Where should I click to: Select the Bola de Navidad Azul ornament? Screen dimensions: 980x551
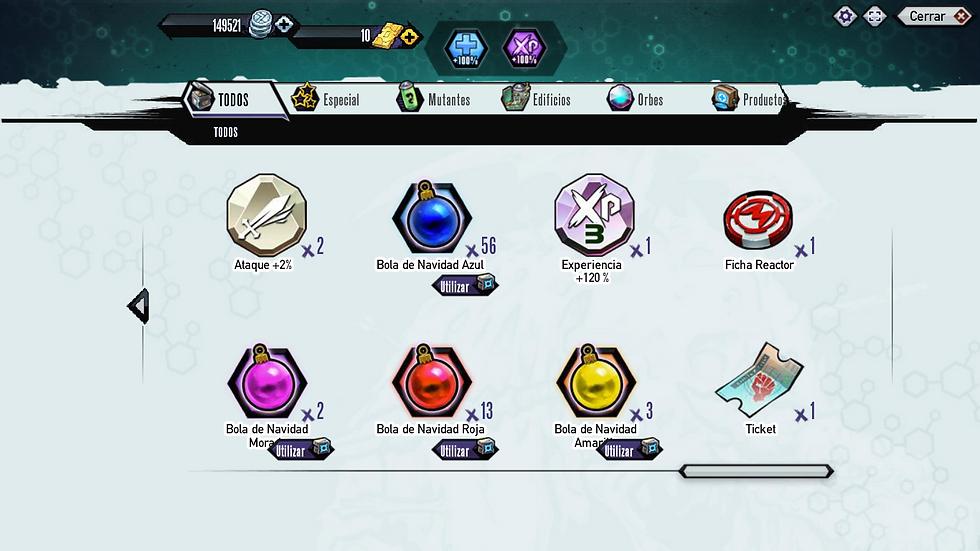click(431, 217)
